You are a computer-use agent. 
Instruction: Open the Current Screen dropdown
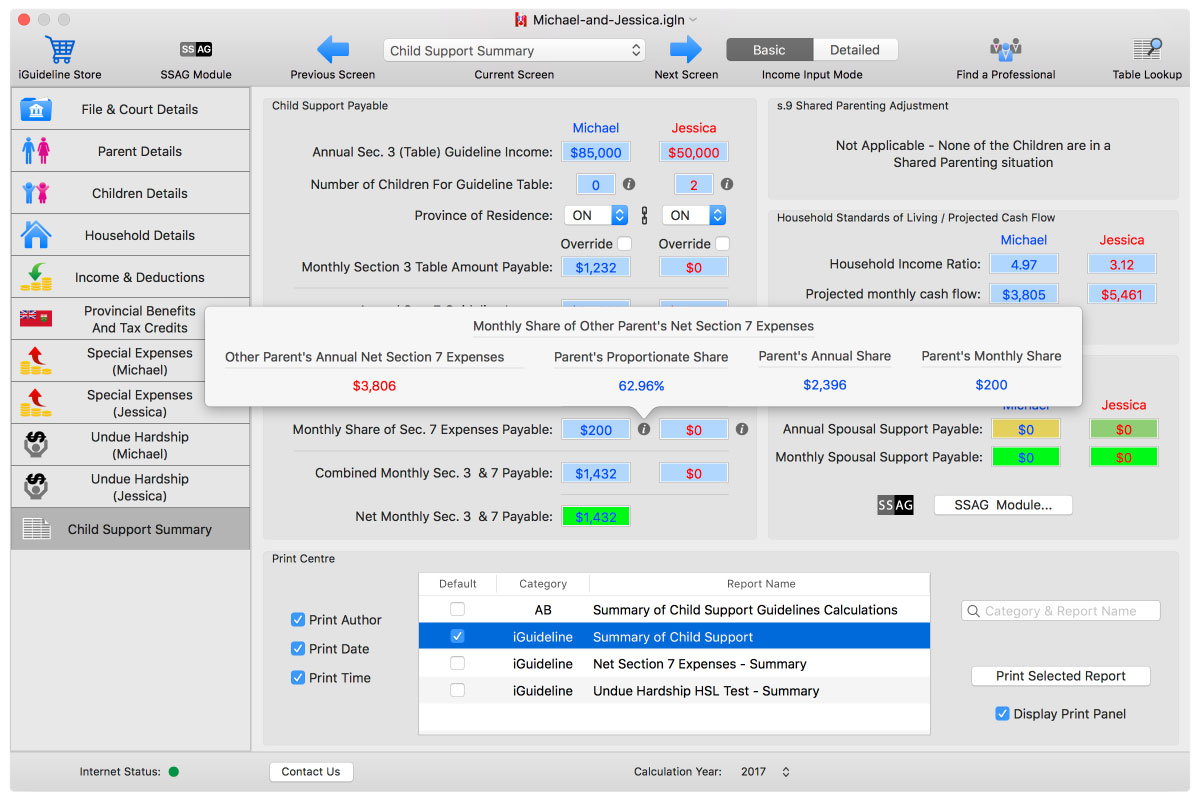tap(514, 50)
